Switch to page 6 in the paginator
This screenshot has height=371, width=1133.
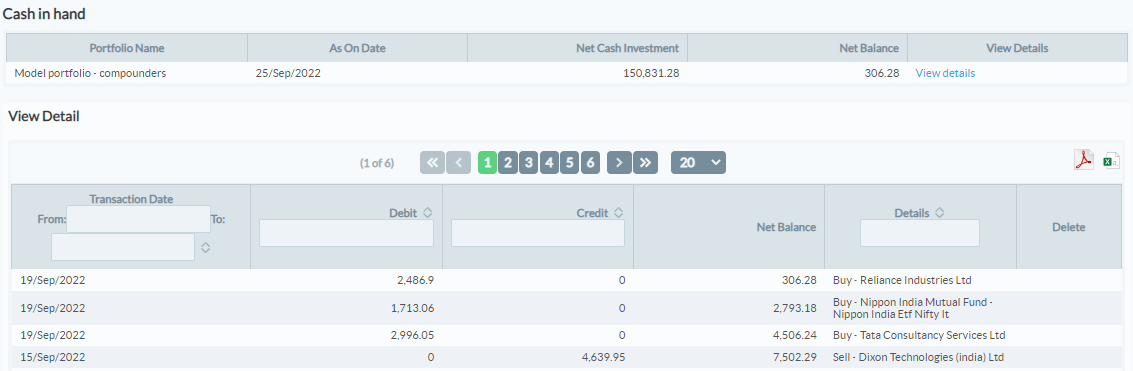[590, 163]
